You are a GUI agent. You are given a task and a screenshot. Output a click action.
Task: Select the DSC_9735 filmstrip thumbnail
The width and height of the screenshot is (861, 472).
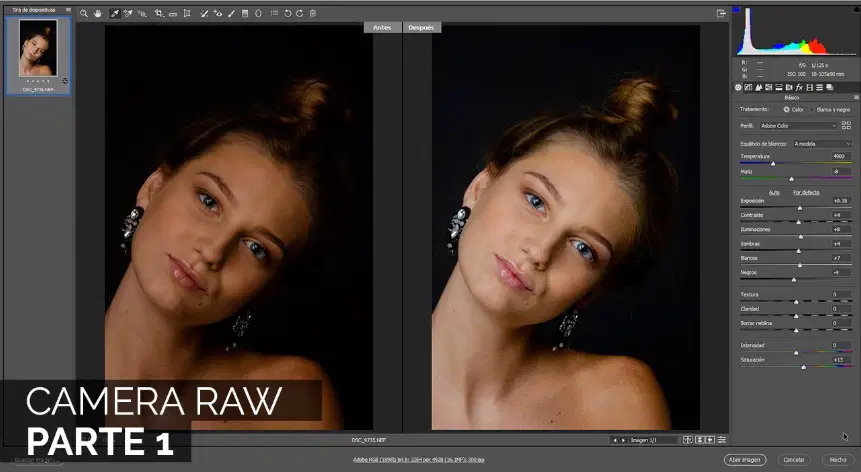(38, 55)
